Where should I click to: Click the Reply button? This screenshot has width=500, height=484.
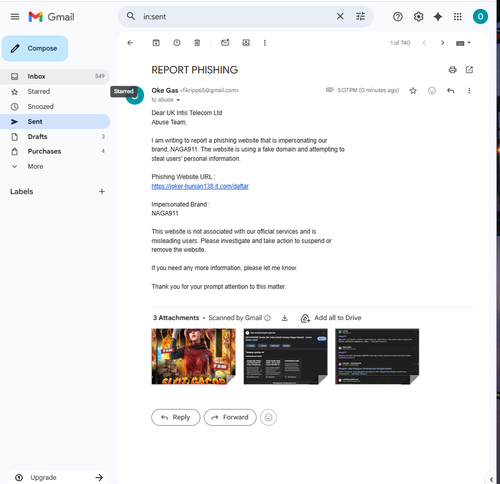pyautogui.click(x=176, y=417)
